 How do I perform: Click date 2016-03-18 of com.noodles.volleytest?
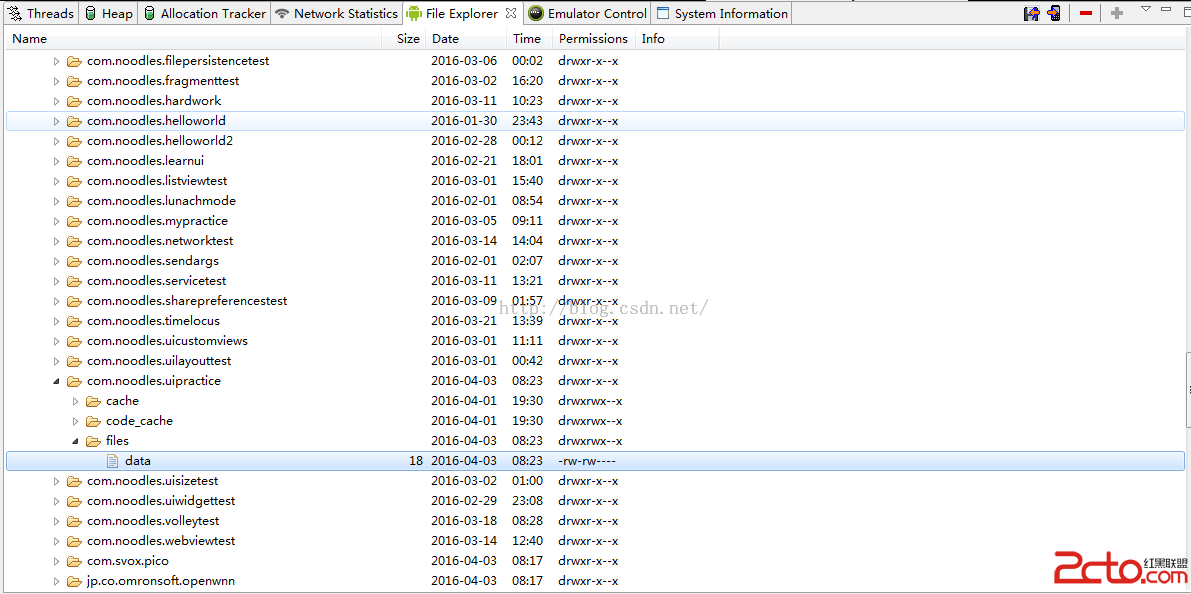(x=464, y=521)
